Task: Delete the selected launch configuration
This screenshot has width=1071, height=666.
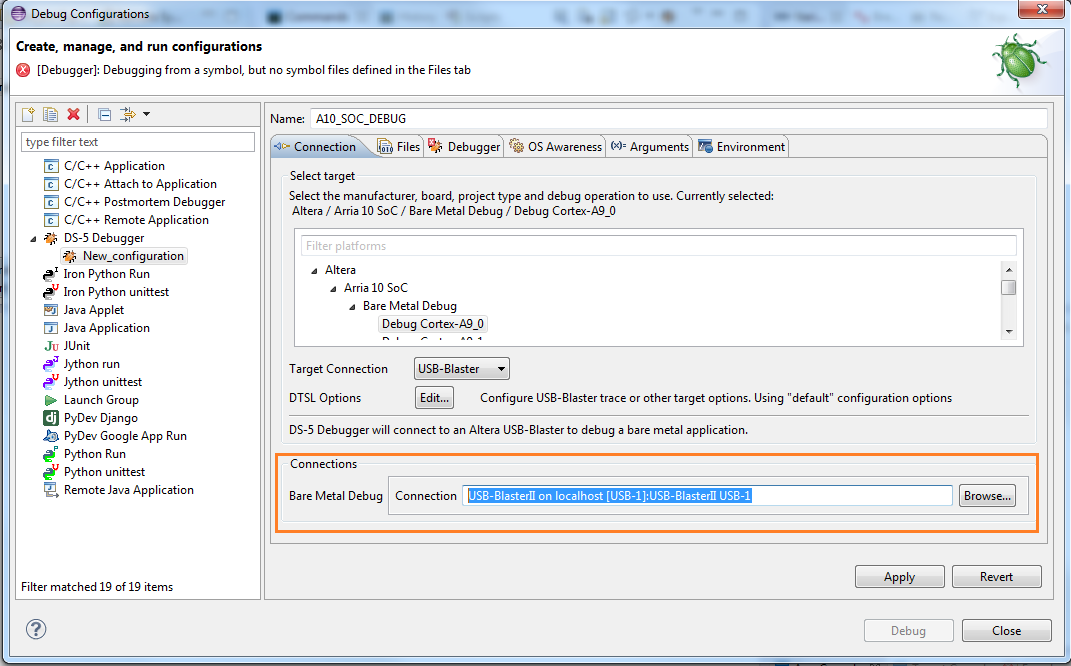Action: (x=74, y=114)
